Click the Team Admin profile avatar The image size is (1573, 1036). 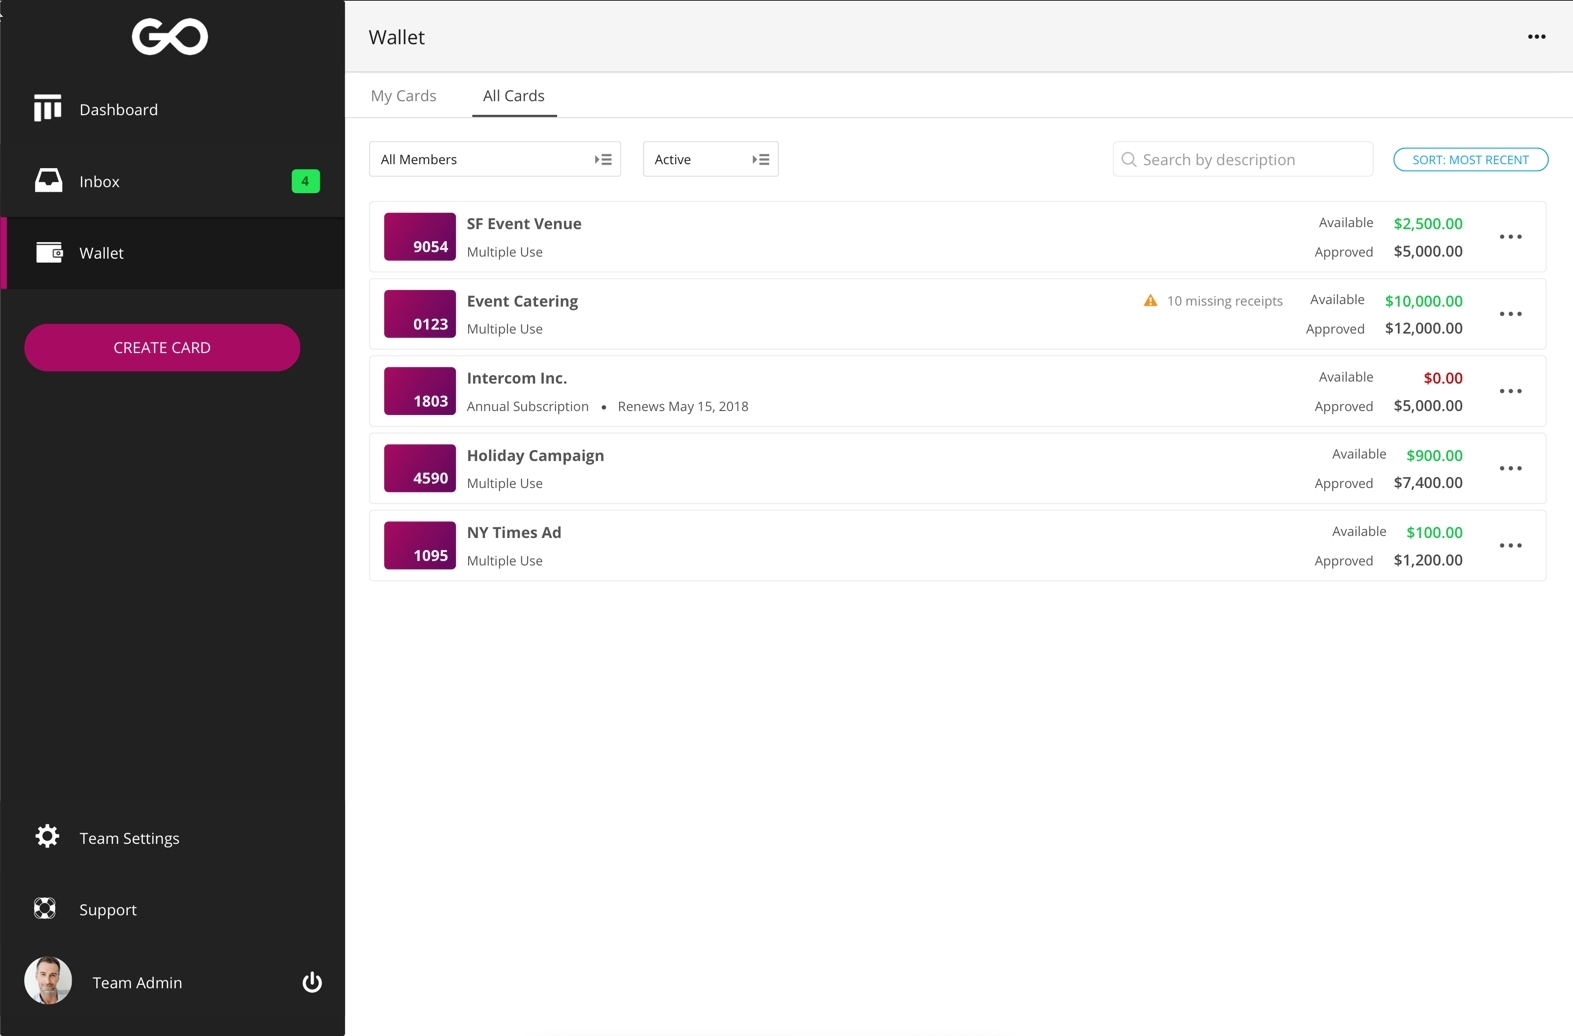(x=48, y=981)
